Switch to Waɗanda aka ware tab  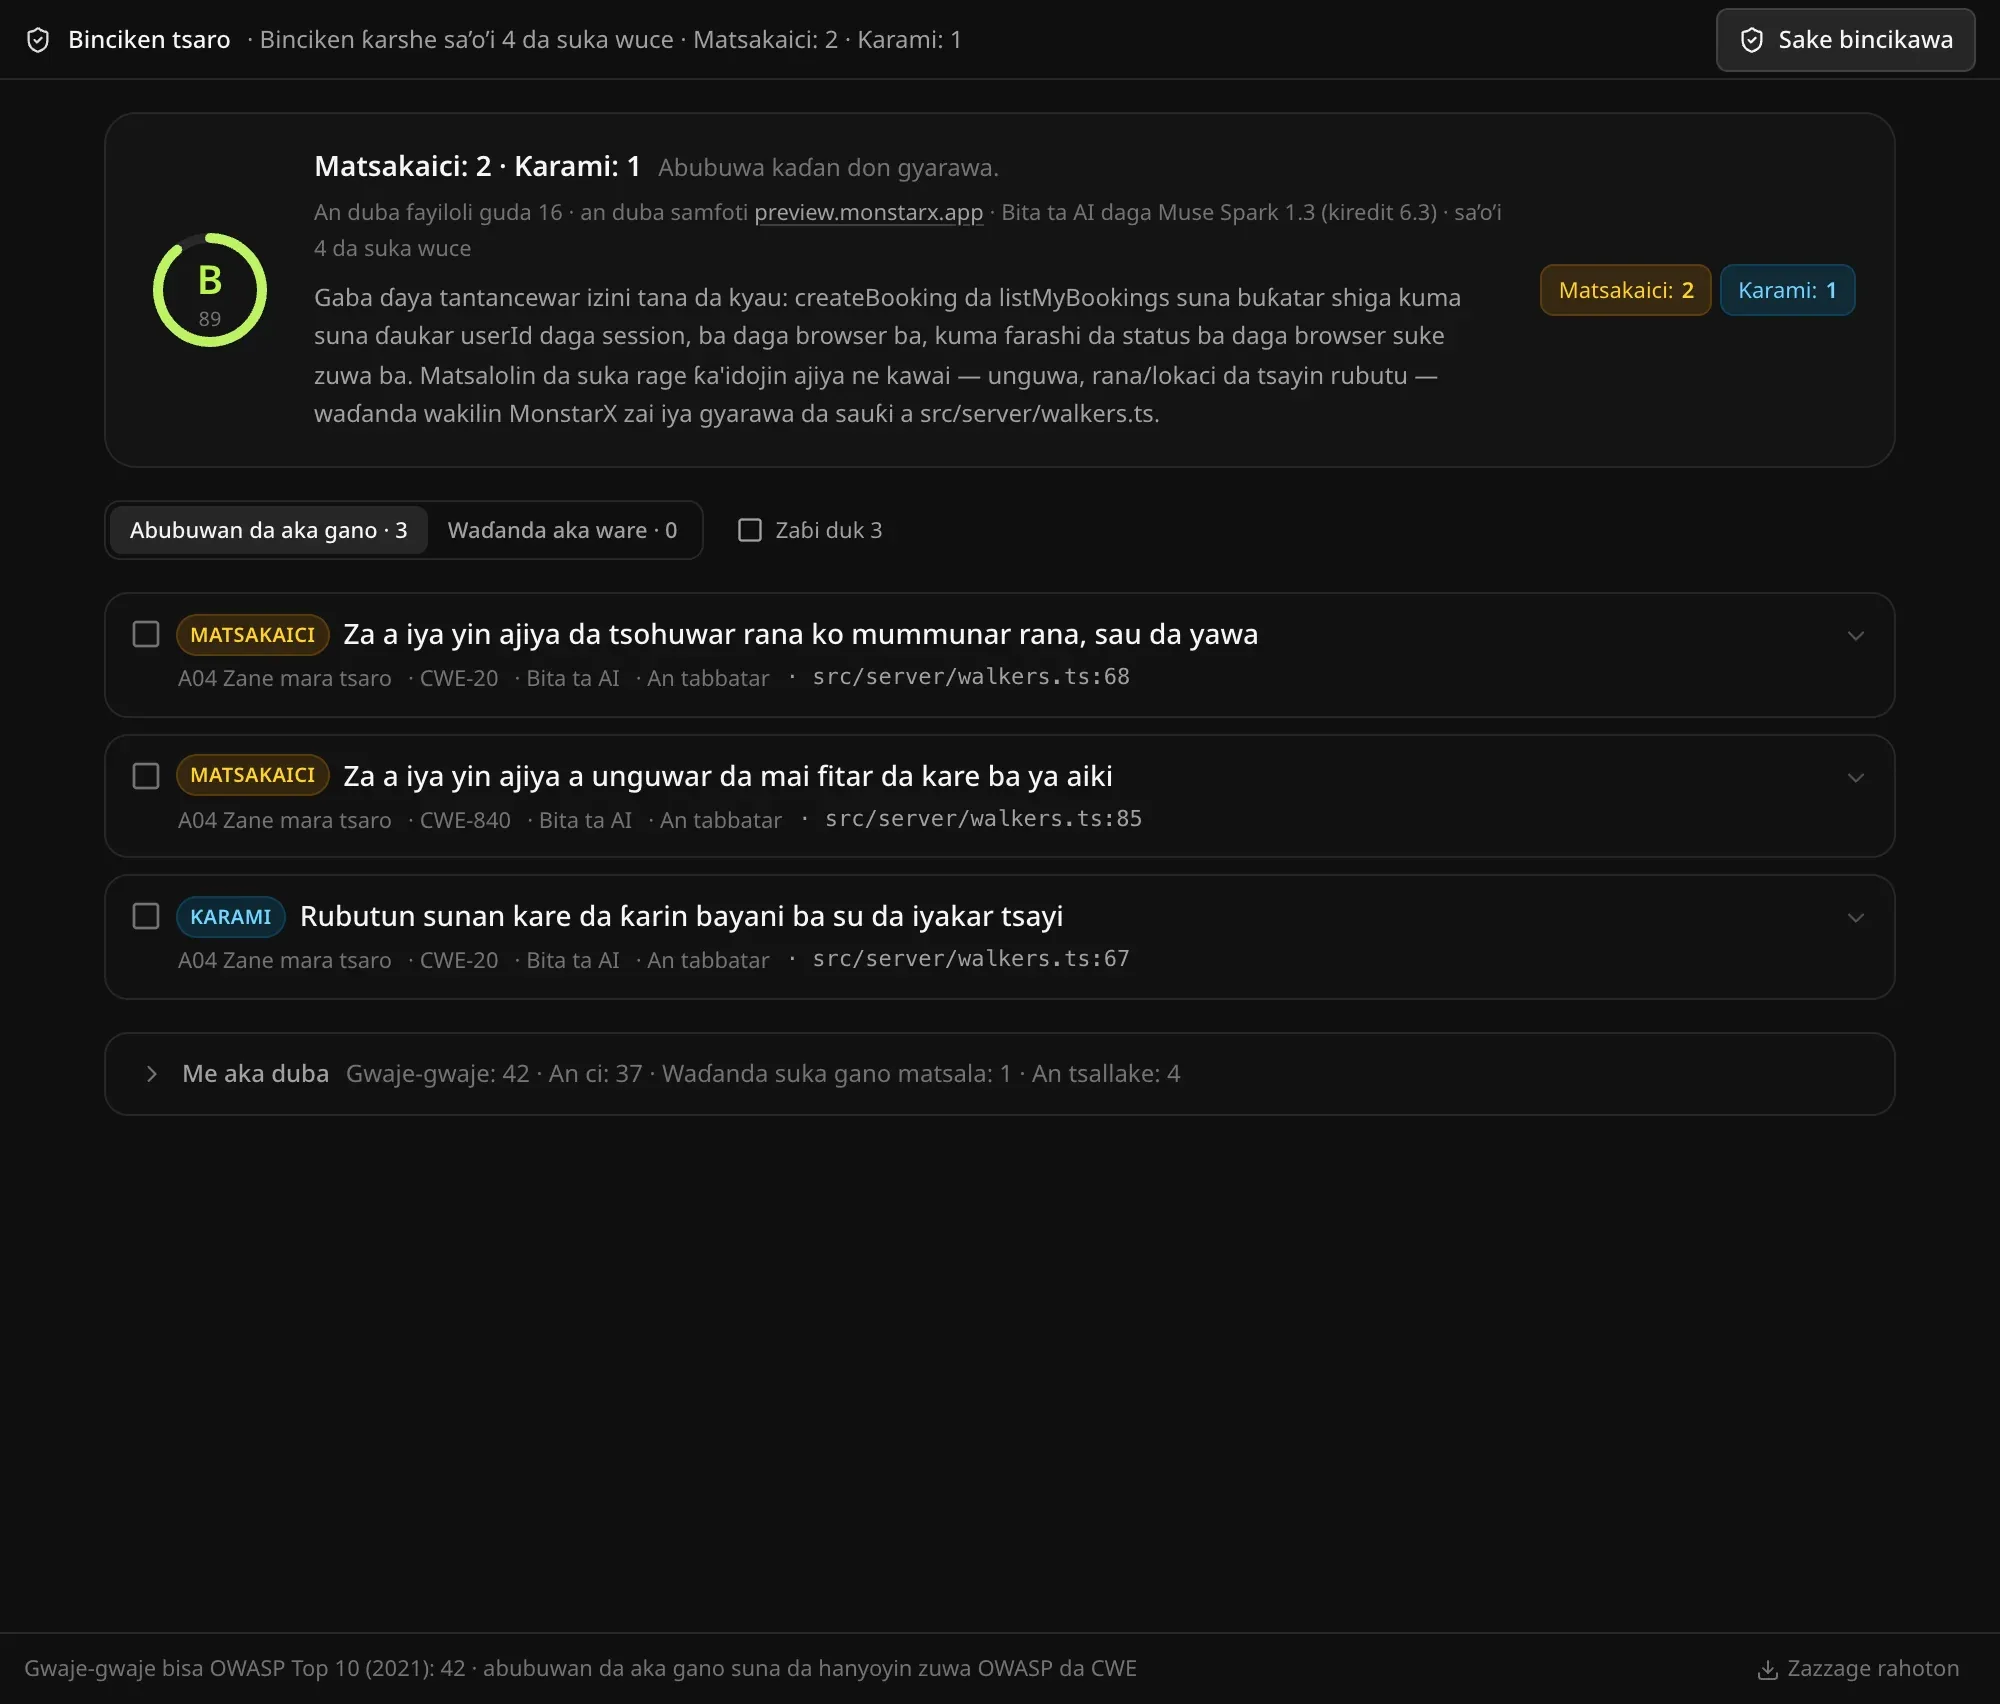(562, 530)
